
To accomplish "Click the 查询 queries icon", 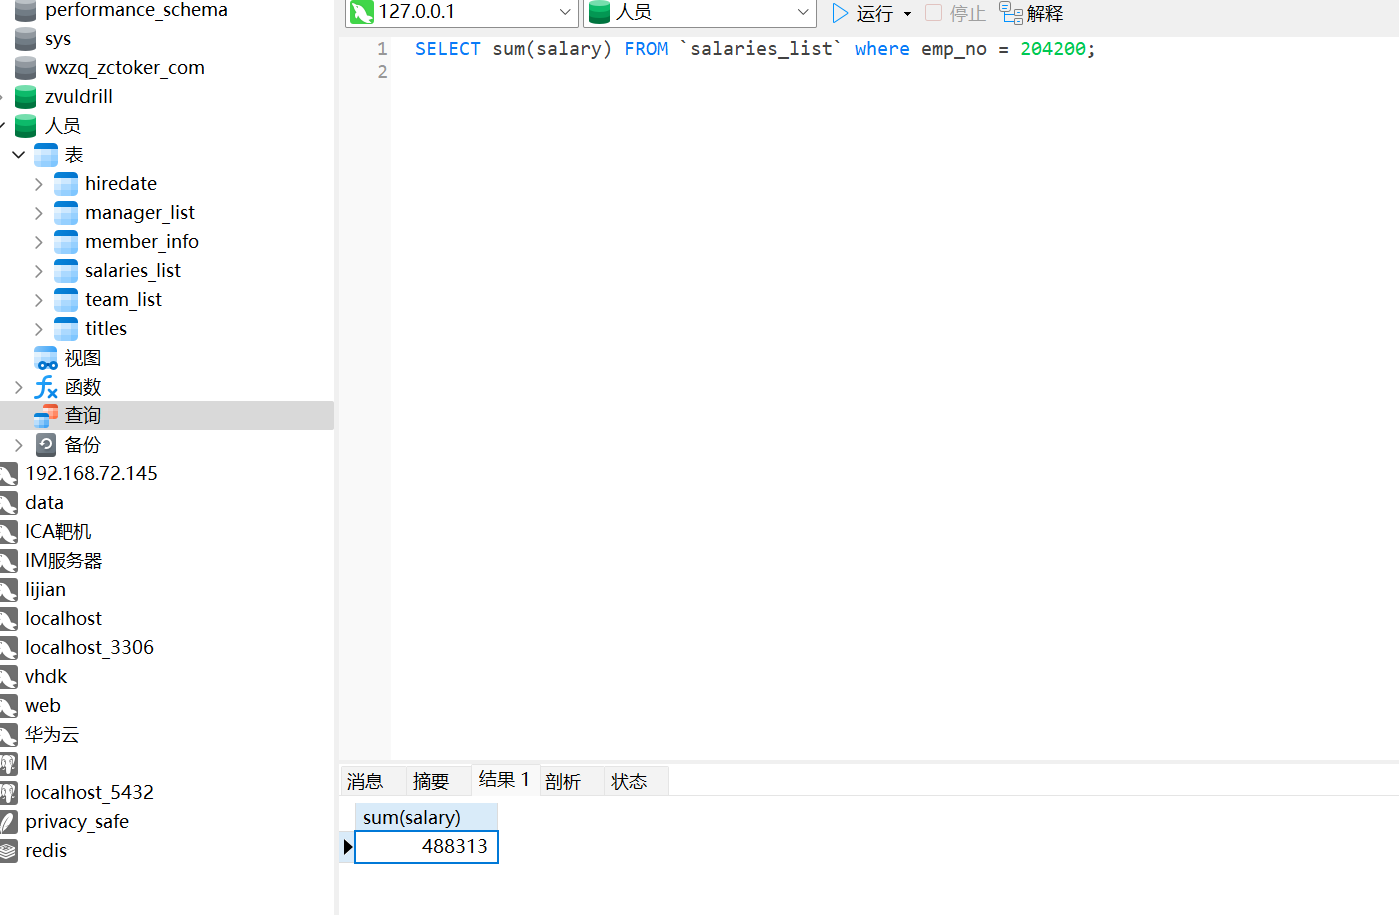I will pyautogui.click(x=46, y=416).
